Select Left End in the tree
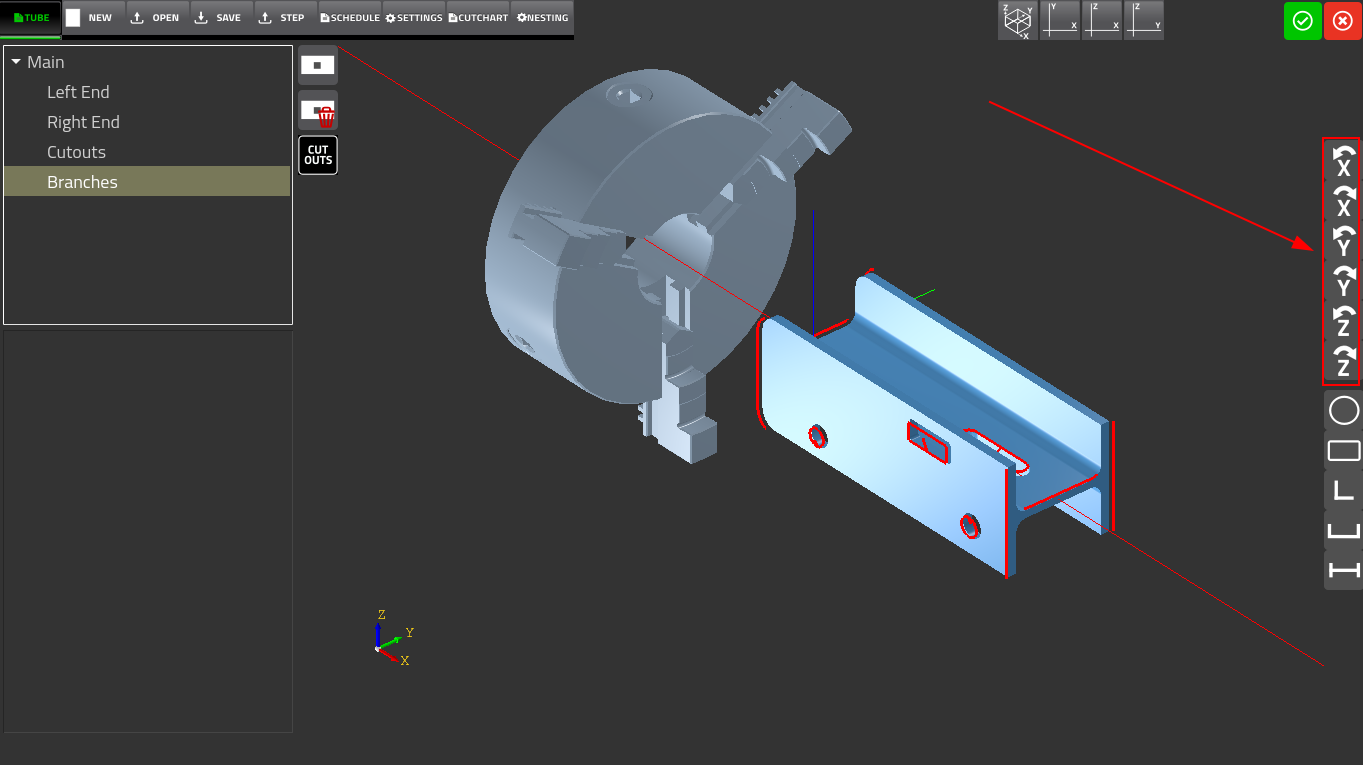Image resolution: width=1363 pixels, height=765 pixels. pos(78,91)
